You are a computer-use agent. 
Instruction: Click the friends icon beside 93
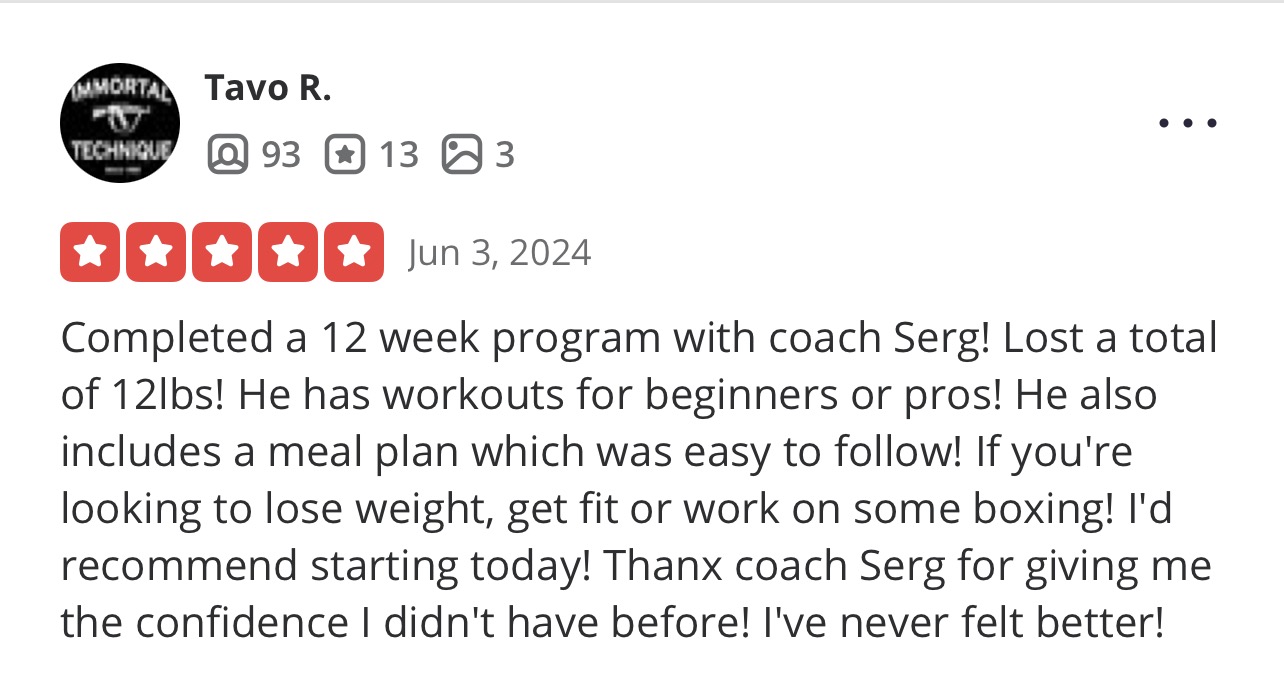pyautogui.click(x=227, y=155)
